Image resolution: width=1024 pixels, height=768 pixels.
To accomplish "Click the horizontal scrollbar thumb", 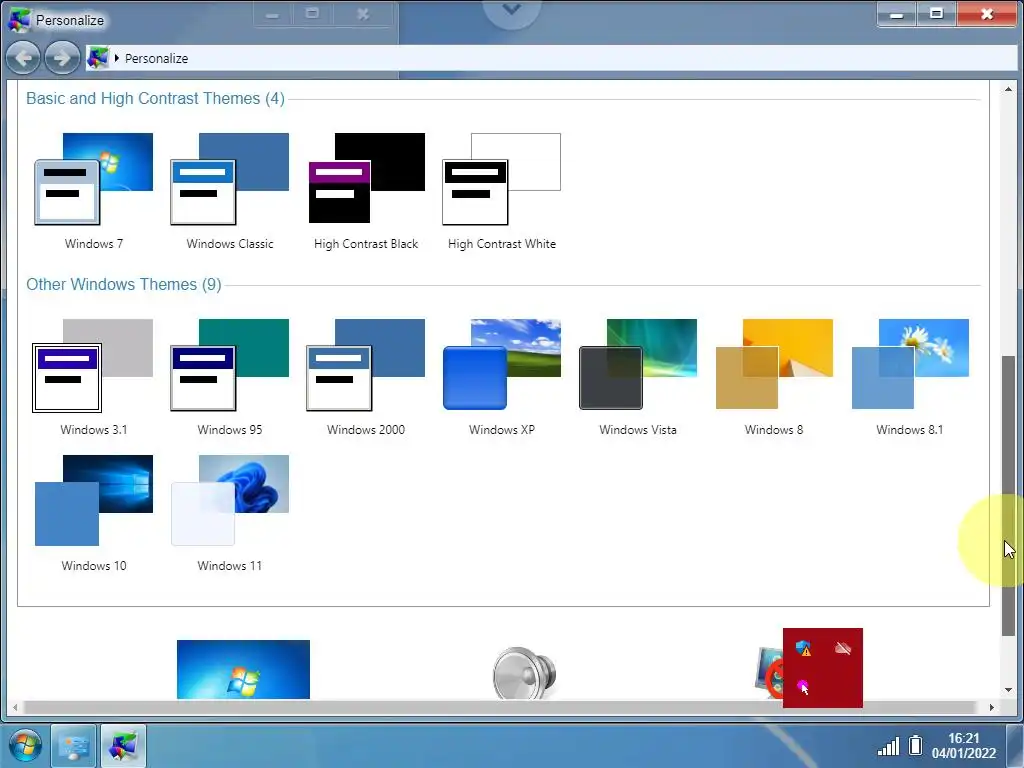I will click(x=499, y=707).
